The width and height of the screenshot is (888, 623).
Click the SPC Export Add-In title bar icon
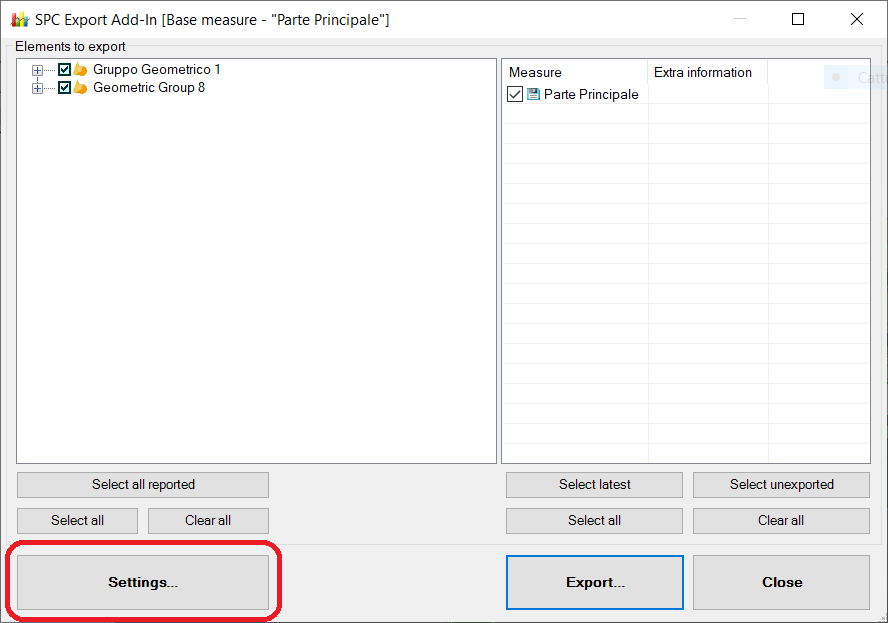(20, 18)
